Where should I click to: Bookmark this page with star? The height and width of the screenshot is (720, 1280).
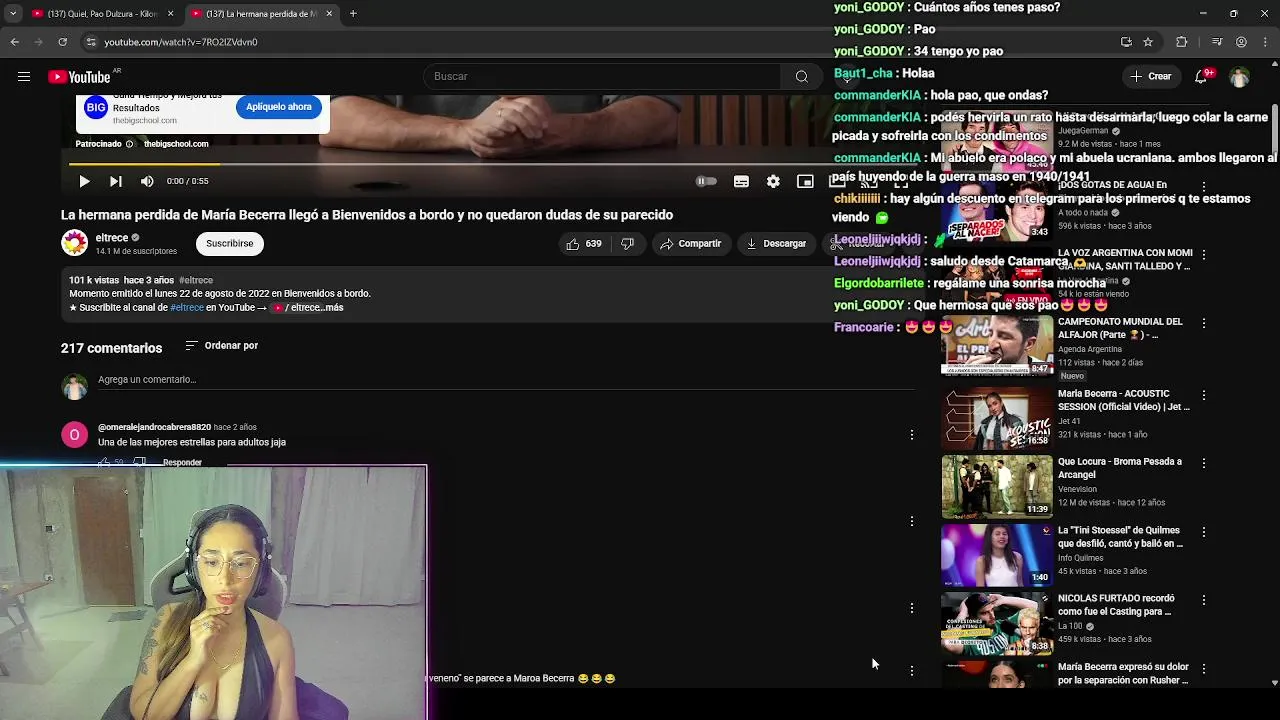point(1148,42)
